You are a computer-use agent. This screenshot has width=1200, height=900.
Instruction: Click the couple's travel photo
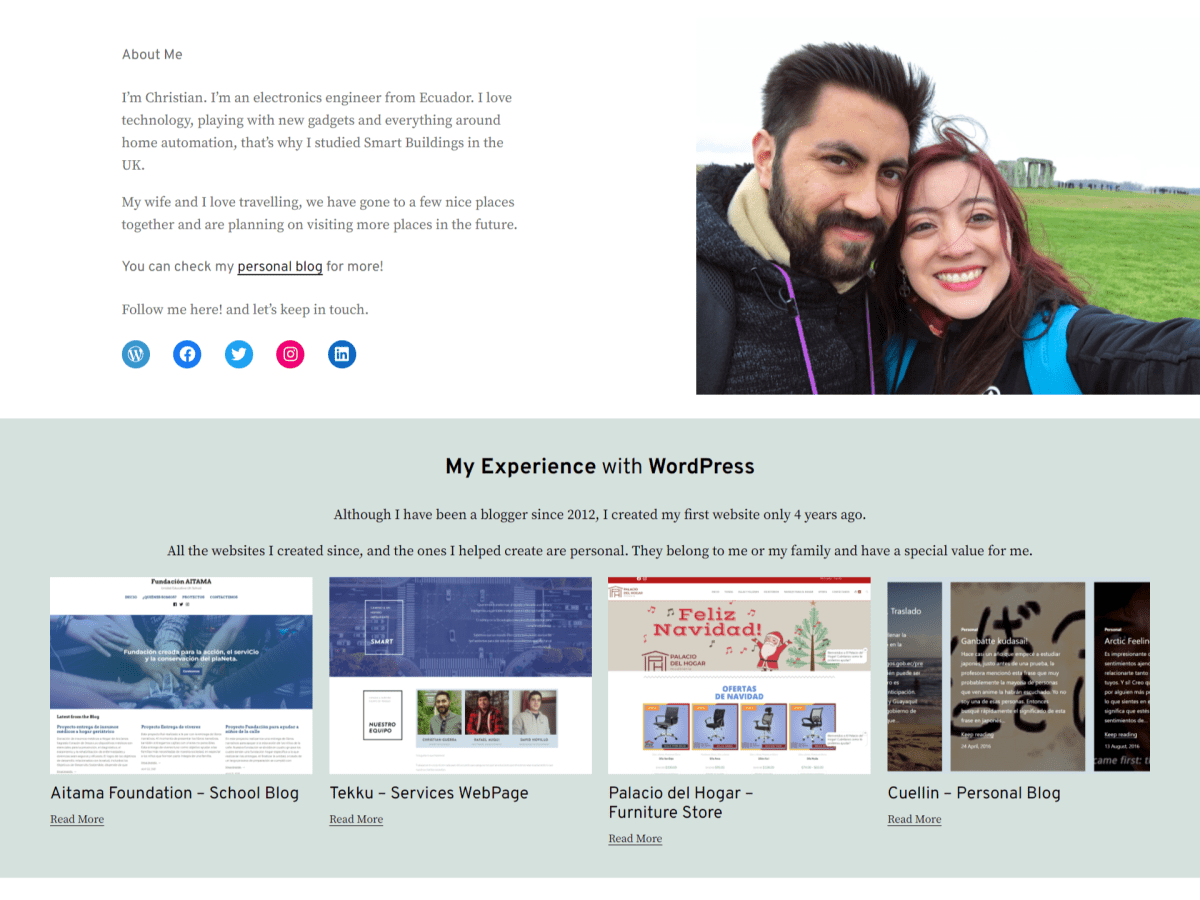point(947,207)
